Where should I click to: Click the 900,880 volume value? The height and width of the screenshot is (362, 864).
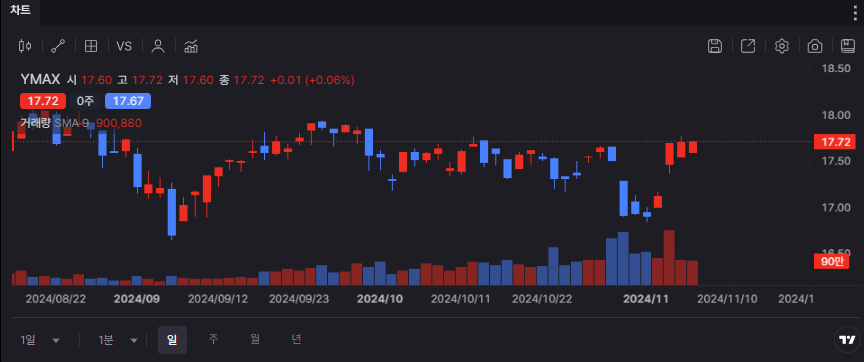[119, 123]
